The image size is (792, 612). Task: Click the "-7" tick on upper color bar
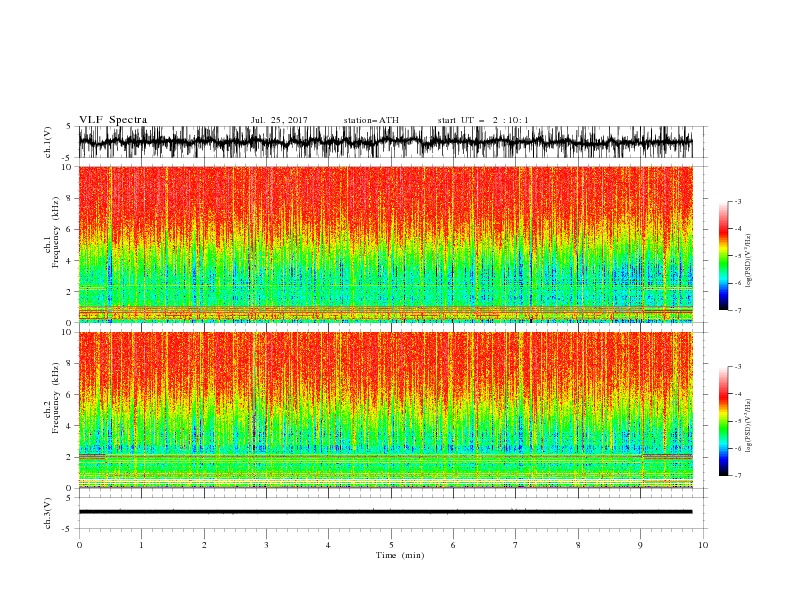pos(738,310)
